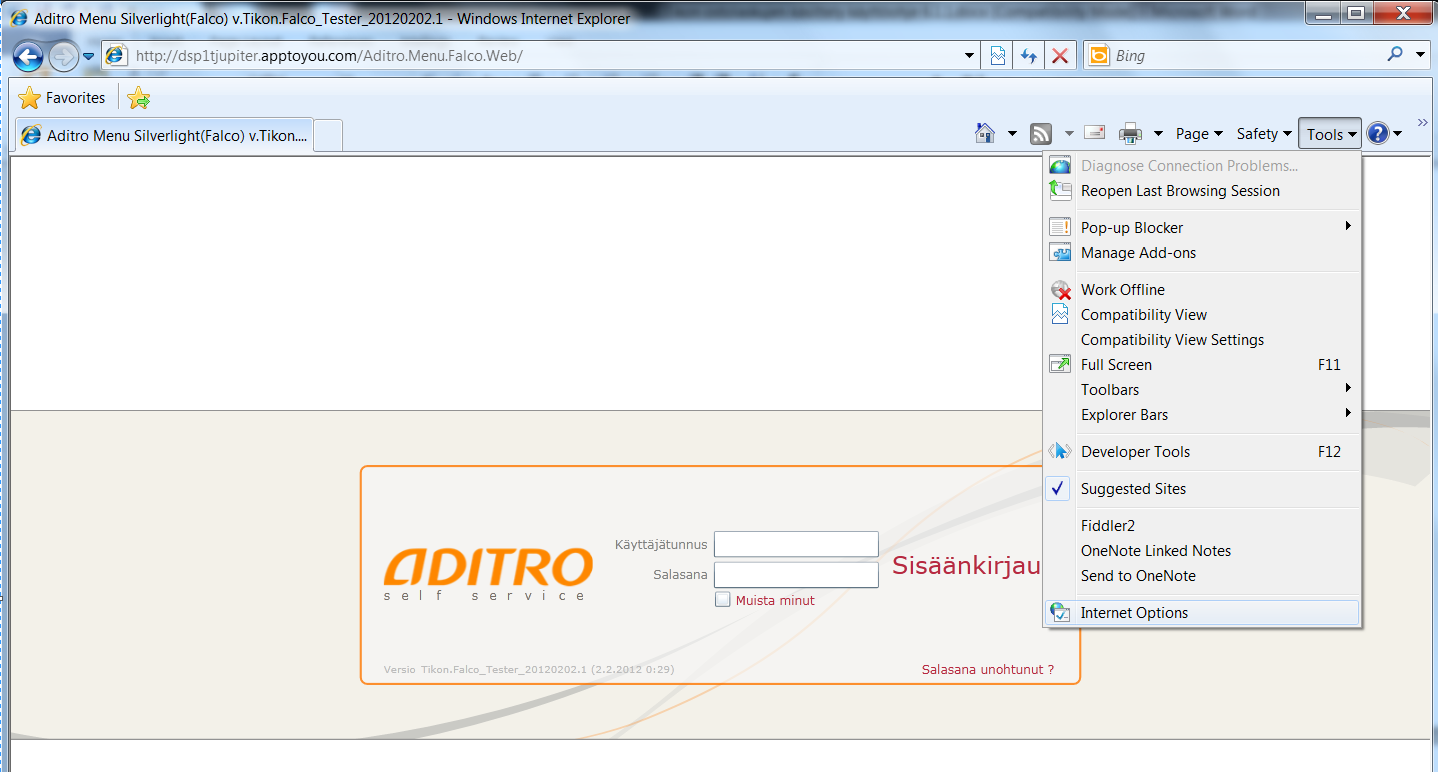Open the Favorites star button
1438x772 pixels.
point(62,98)
